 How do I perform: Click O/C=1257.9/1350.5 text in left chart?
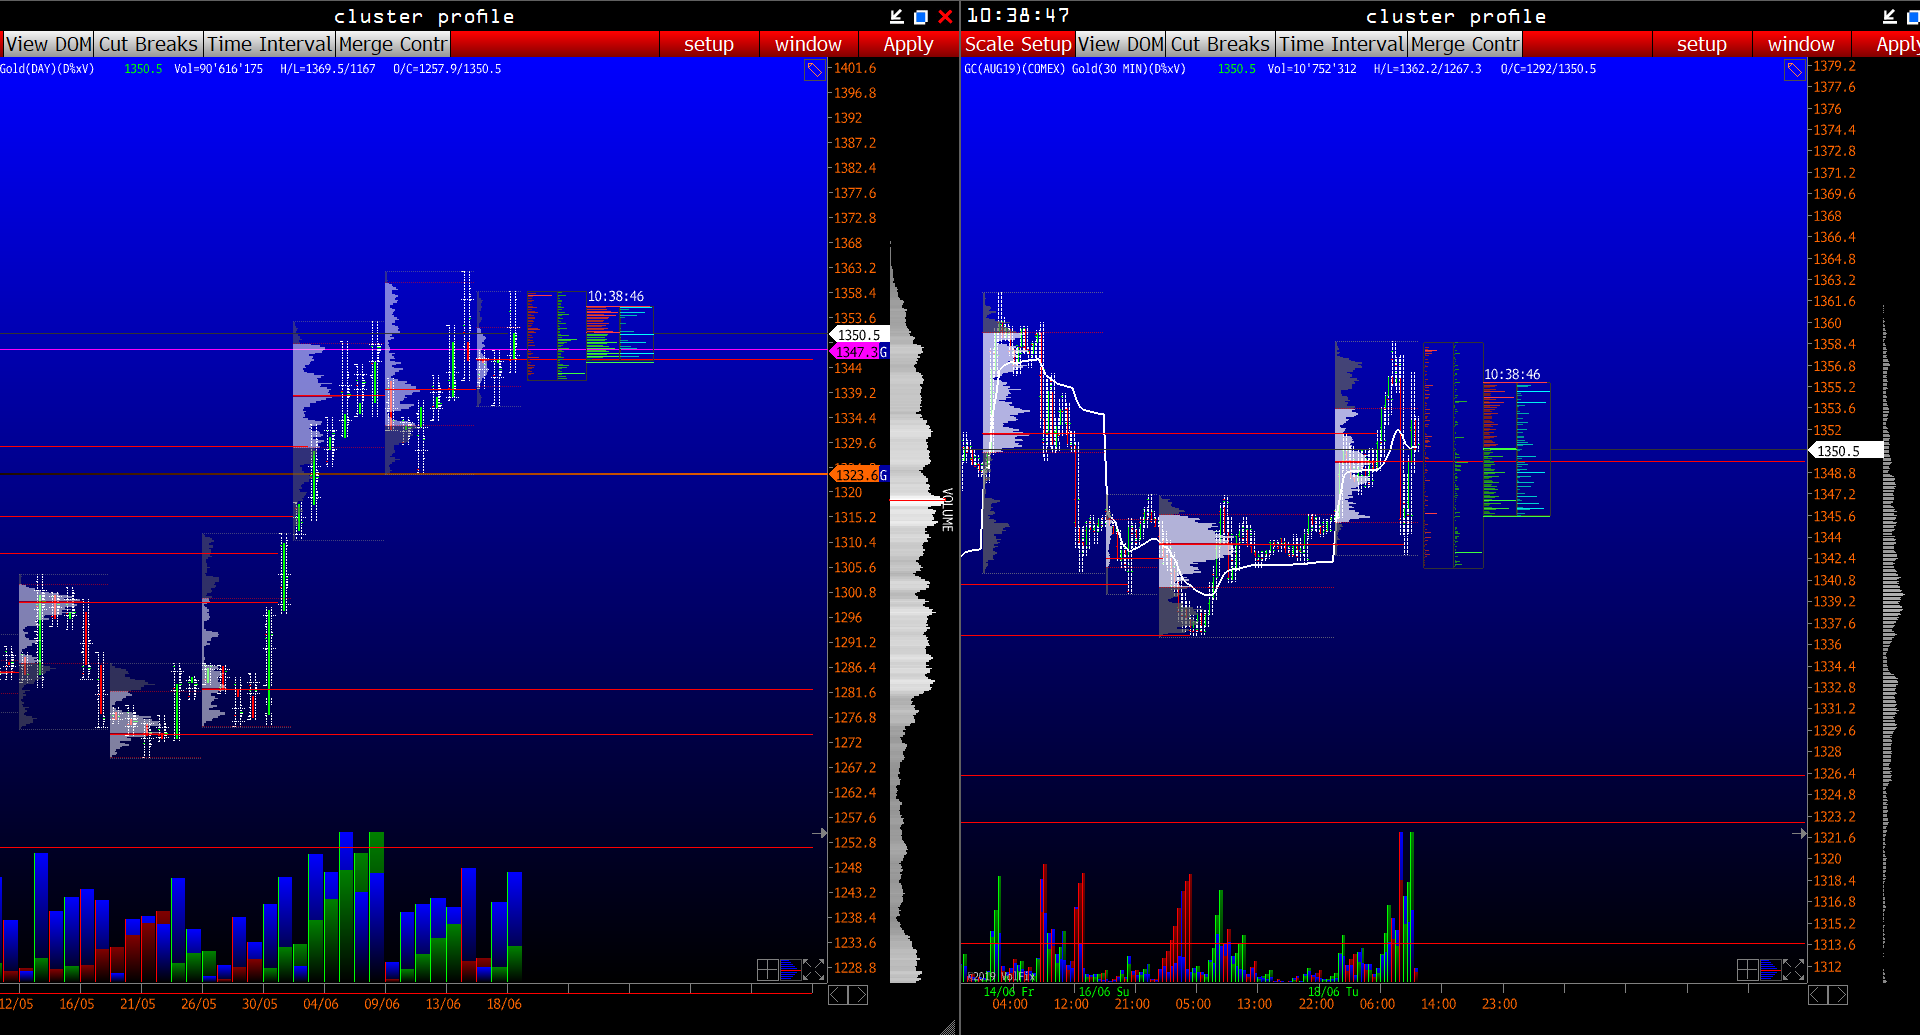447,69
